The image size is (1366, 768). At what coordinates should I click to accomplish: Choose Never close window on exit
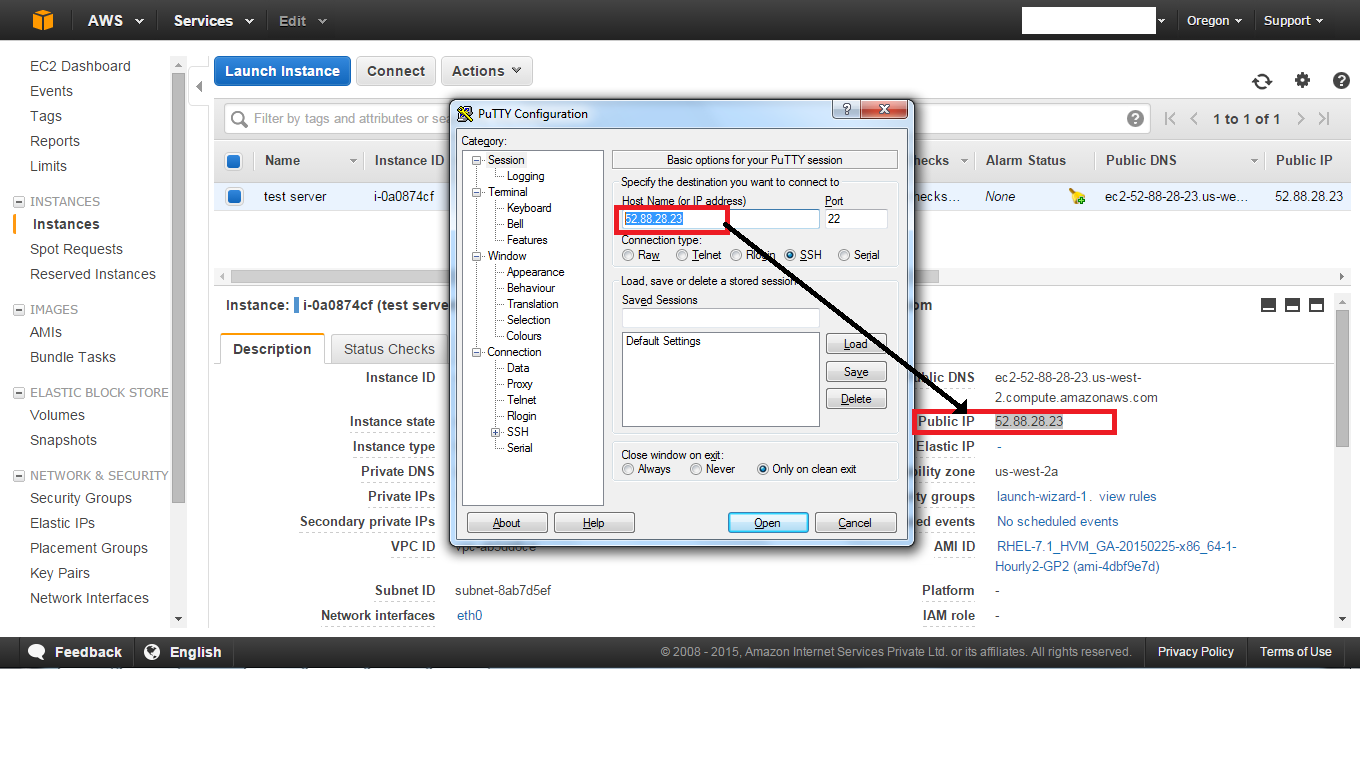pos(696,469)
